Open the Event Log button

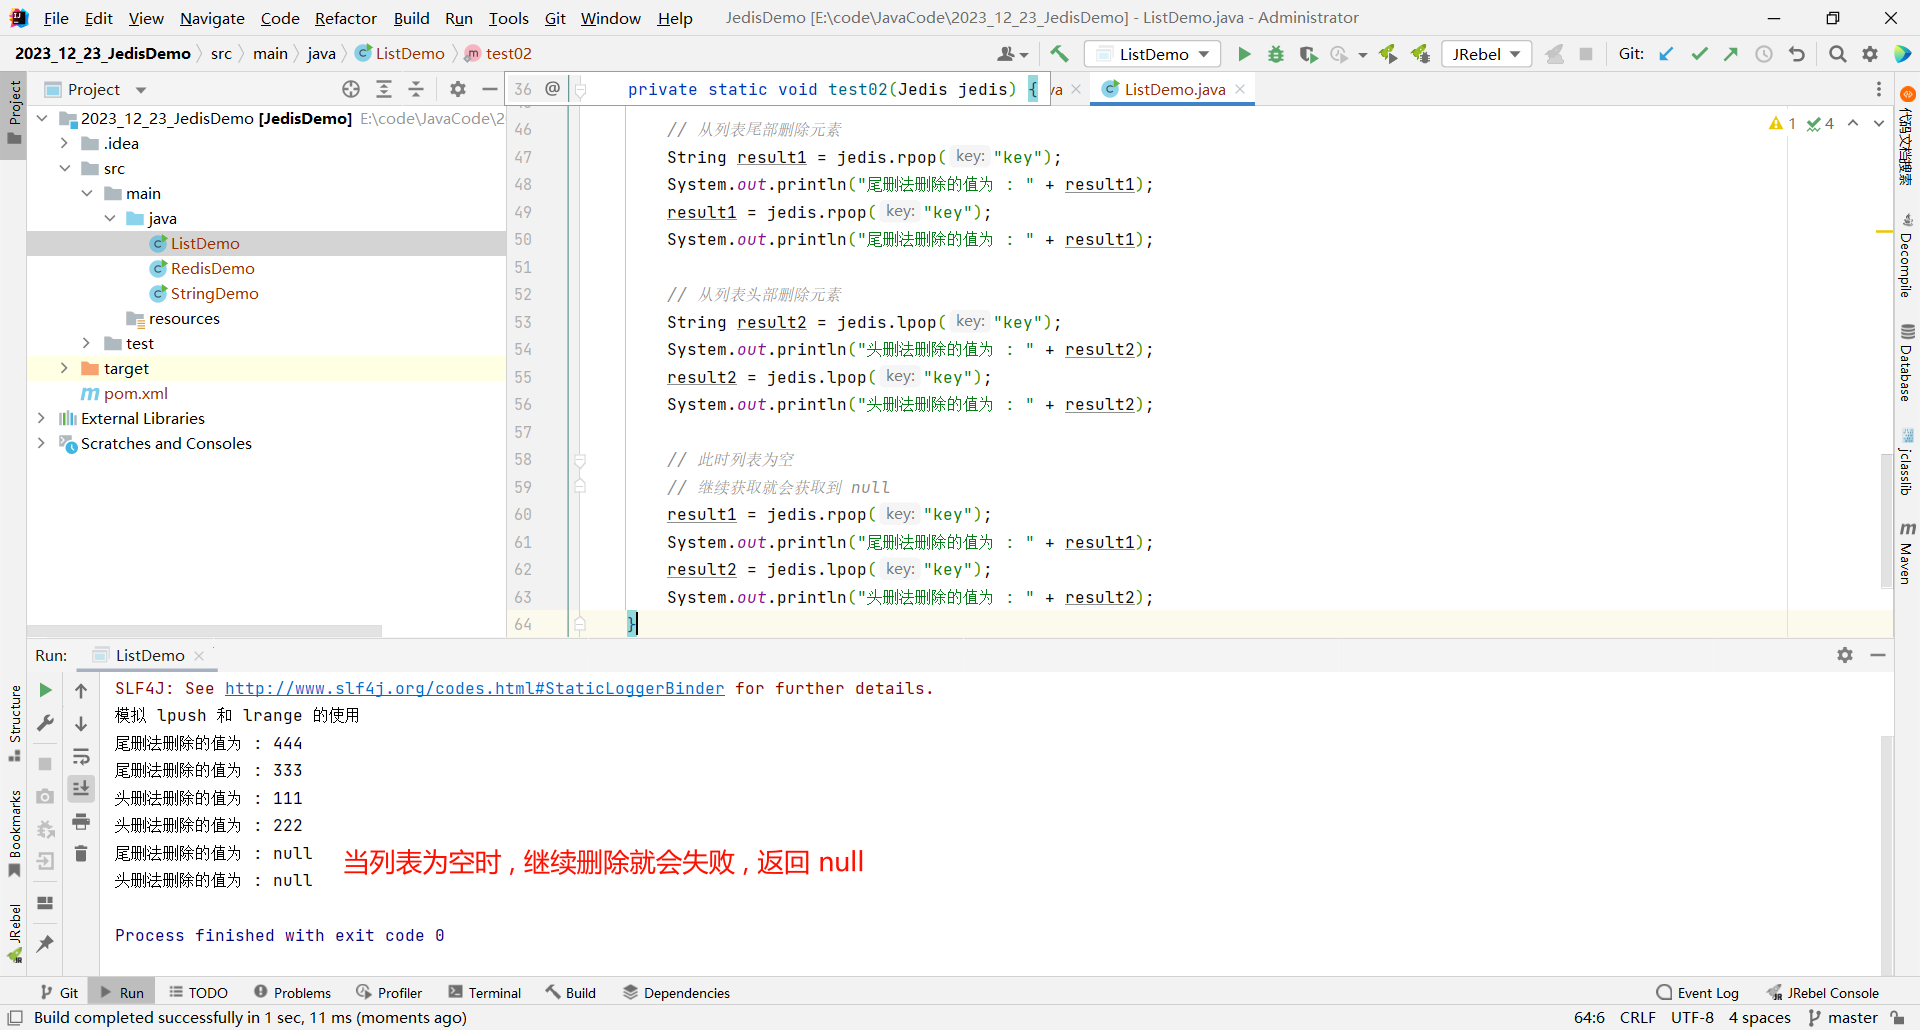pyautogui.click(x=1698, y=992)
